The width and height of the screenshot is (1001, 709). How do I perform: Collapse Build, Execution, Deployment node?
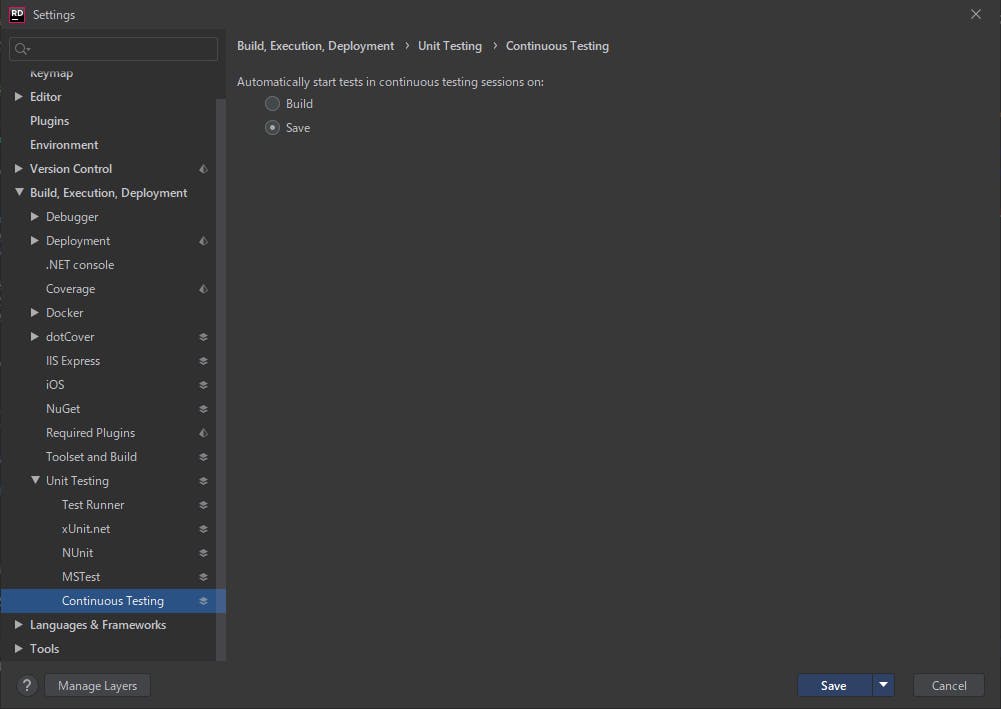19,192
